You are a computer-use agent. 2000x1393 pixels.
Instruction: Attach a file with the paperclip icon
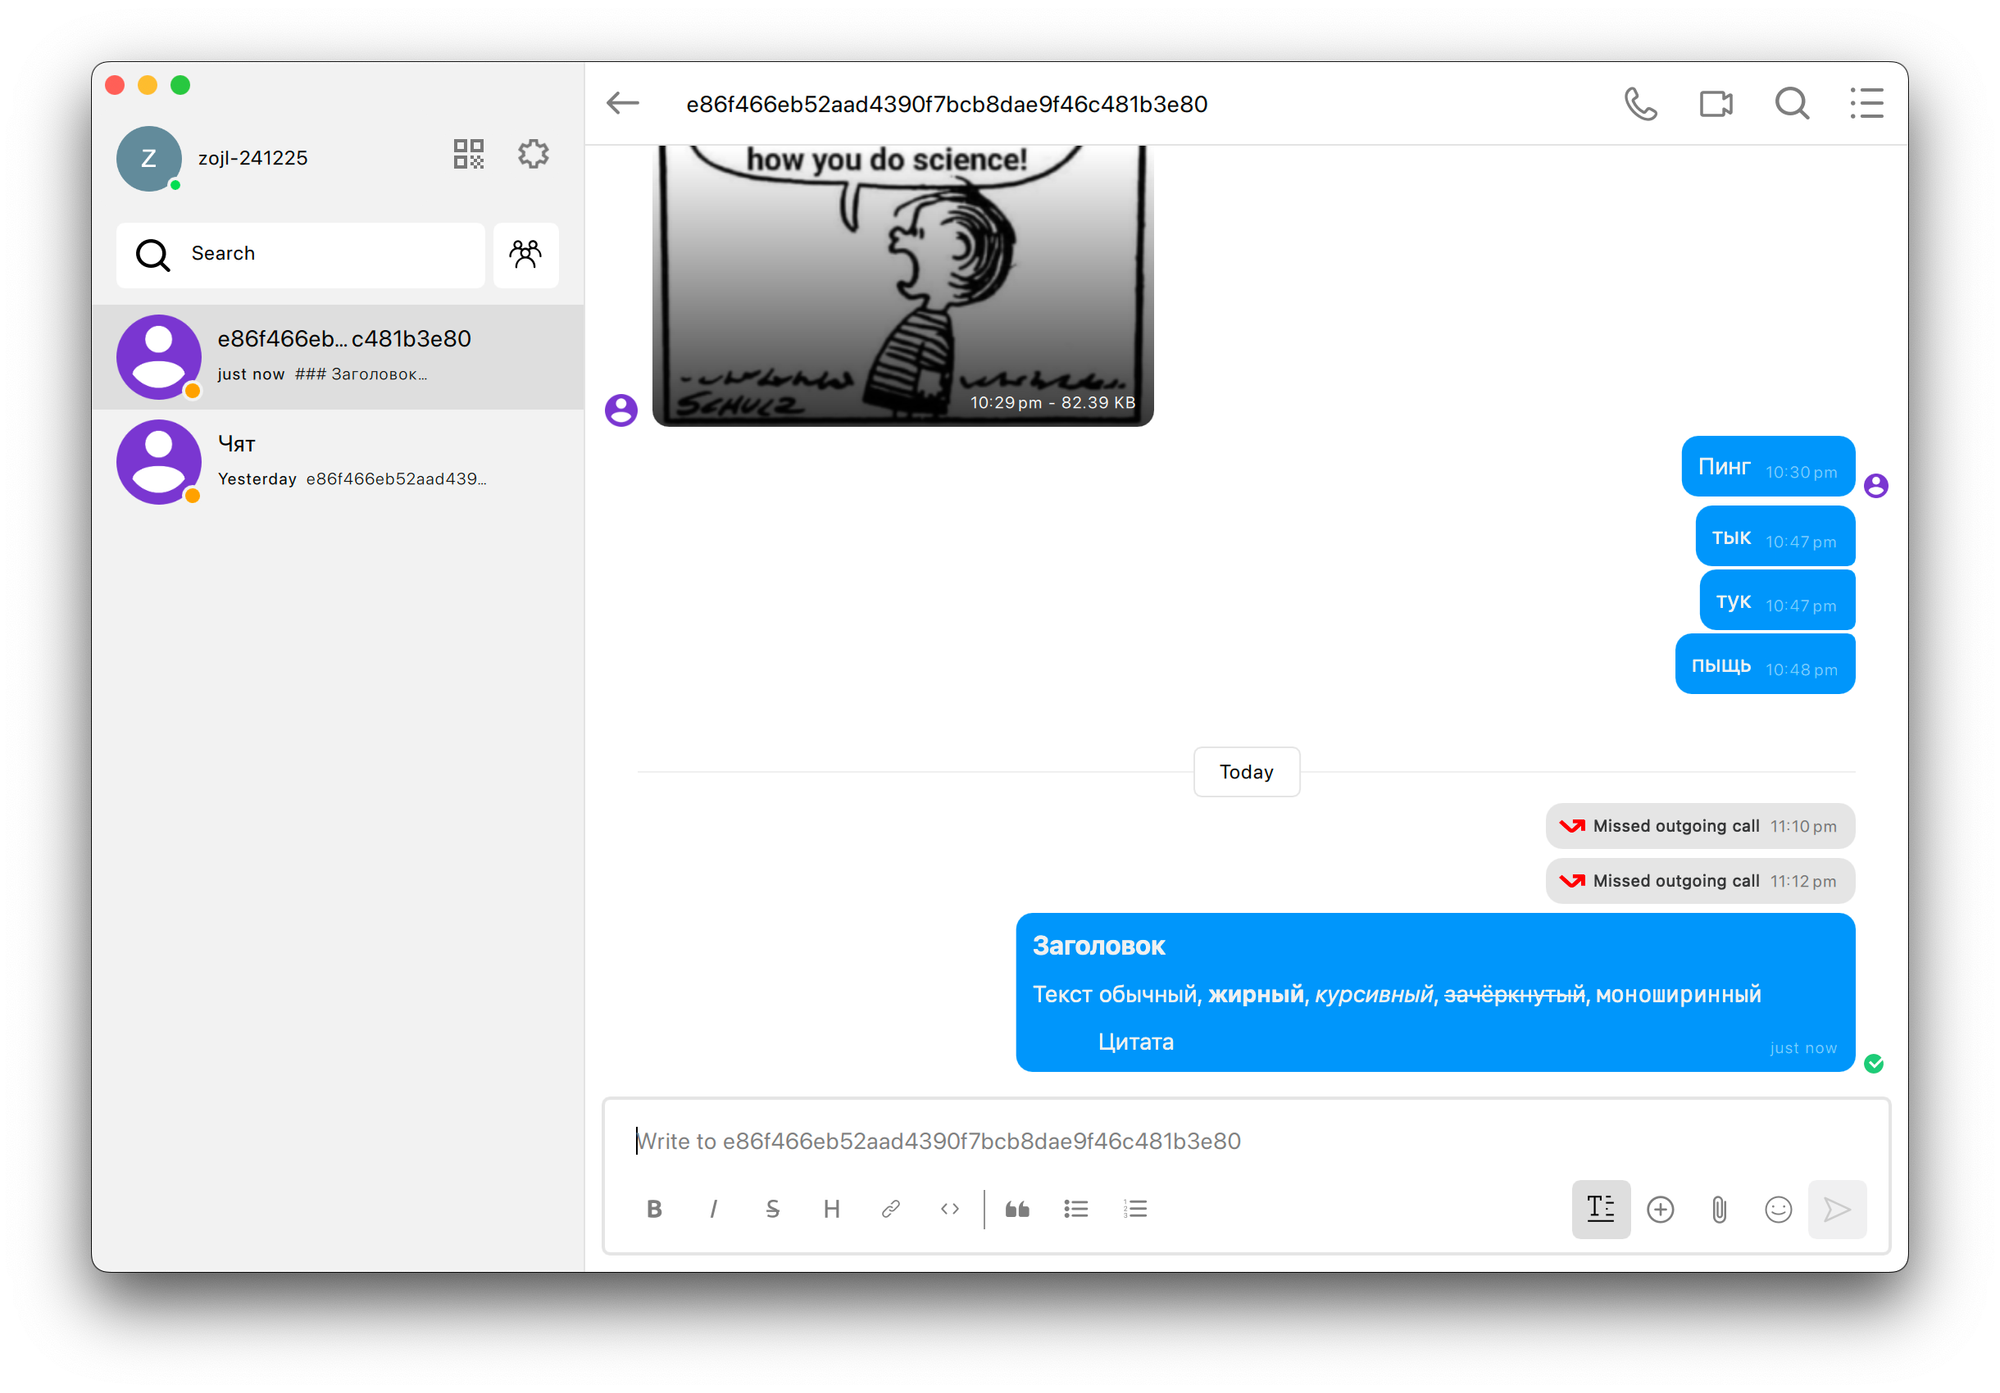(1719, 1210)
